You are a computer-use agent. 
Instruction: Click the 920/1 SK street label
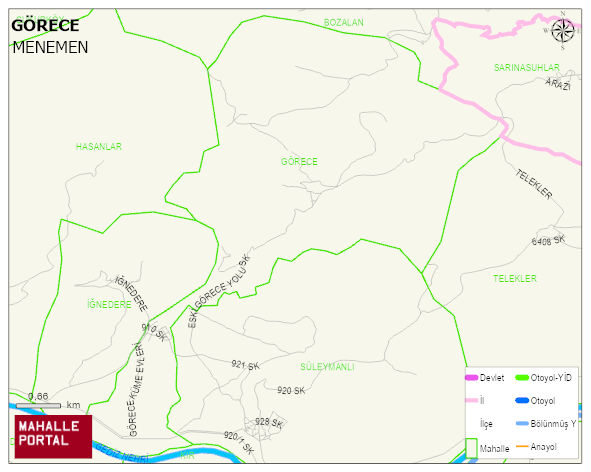(x=239, y=442)
